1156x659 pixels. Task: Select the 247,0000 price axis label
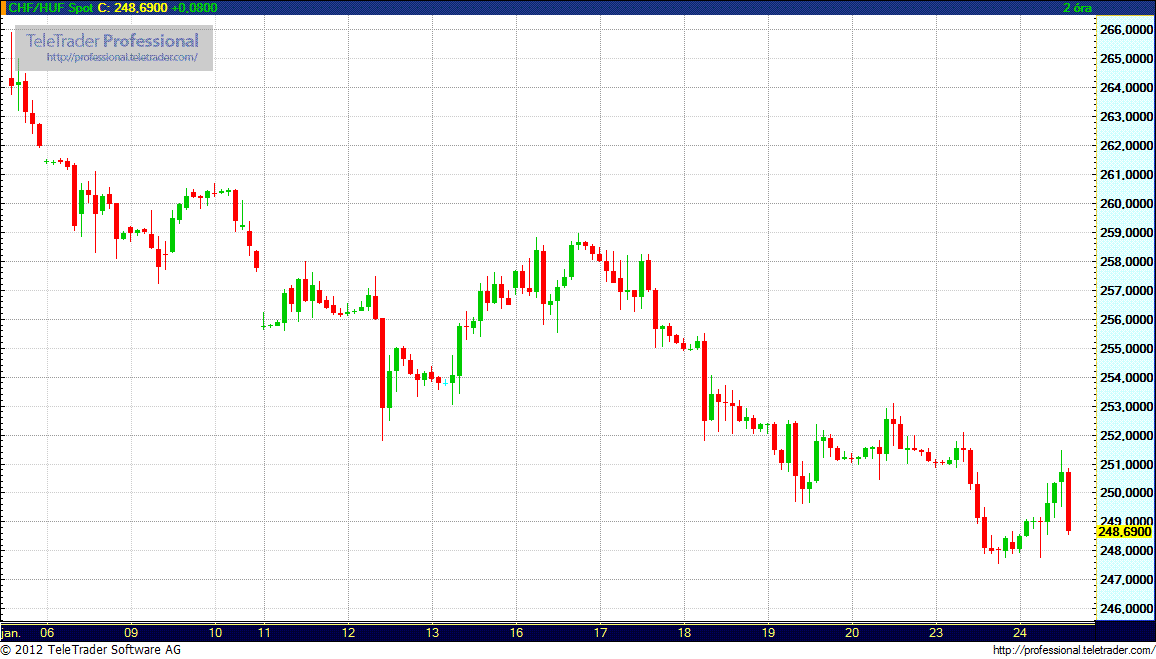(1125, 581)
